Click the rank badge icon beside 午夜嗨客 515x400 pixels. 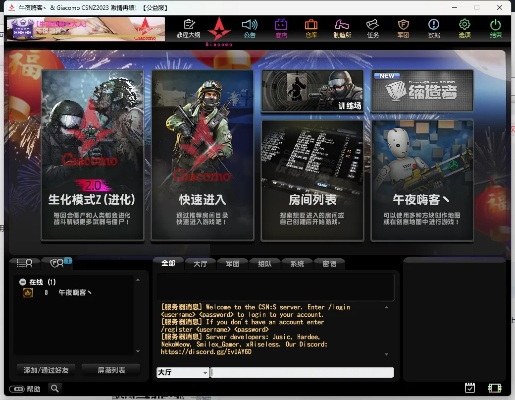pyautogui.click(x=28, y=293)
